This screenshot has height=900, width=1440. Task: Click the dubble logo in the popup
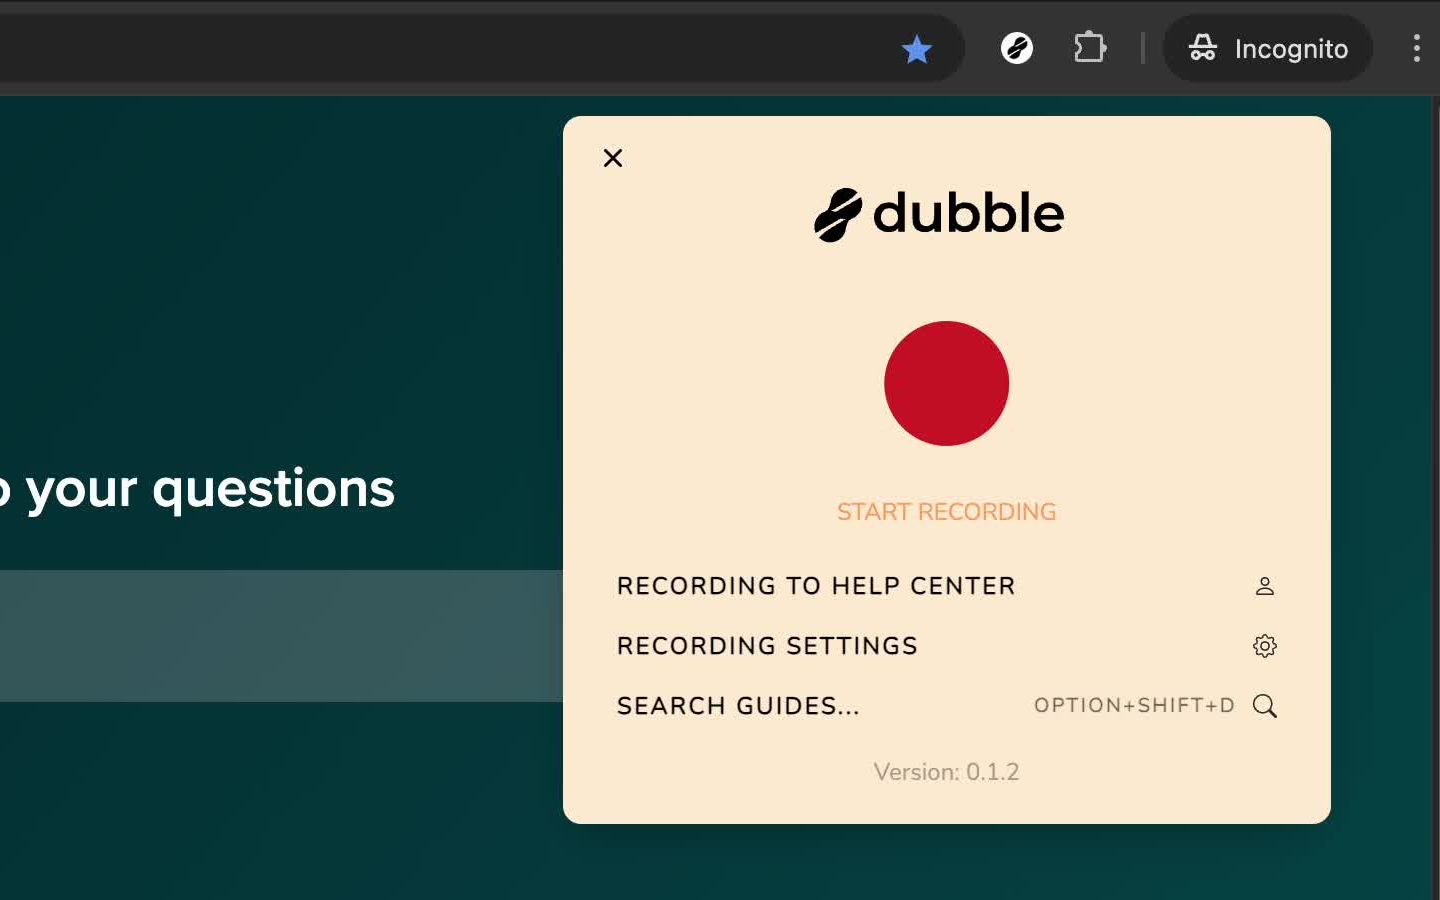pyautogui.click(x=939, y=214)
